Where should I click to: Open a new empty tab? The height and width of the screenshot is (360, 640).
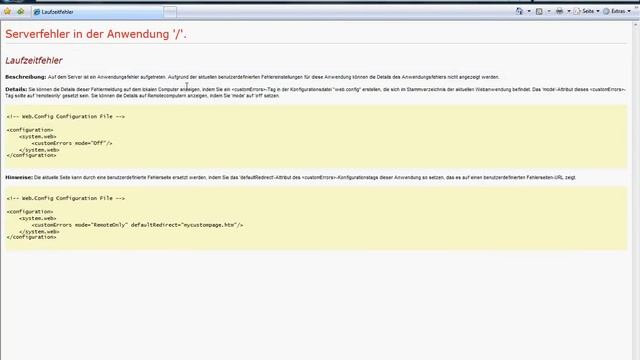pyautogui.click(x=170, y=12)
